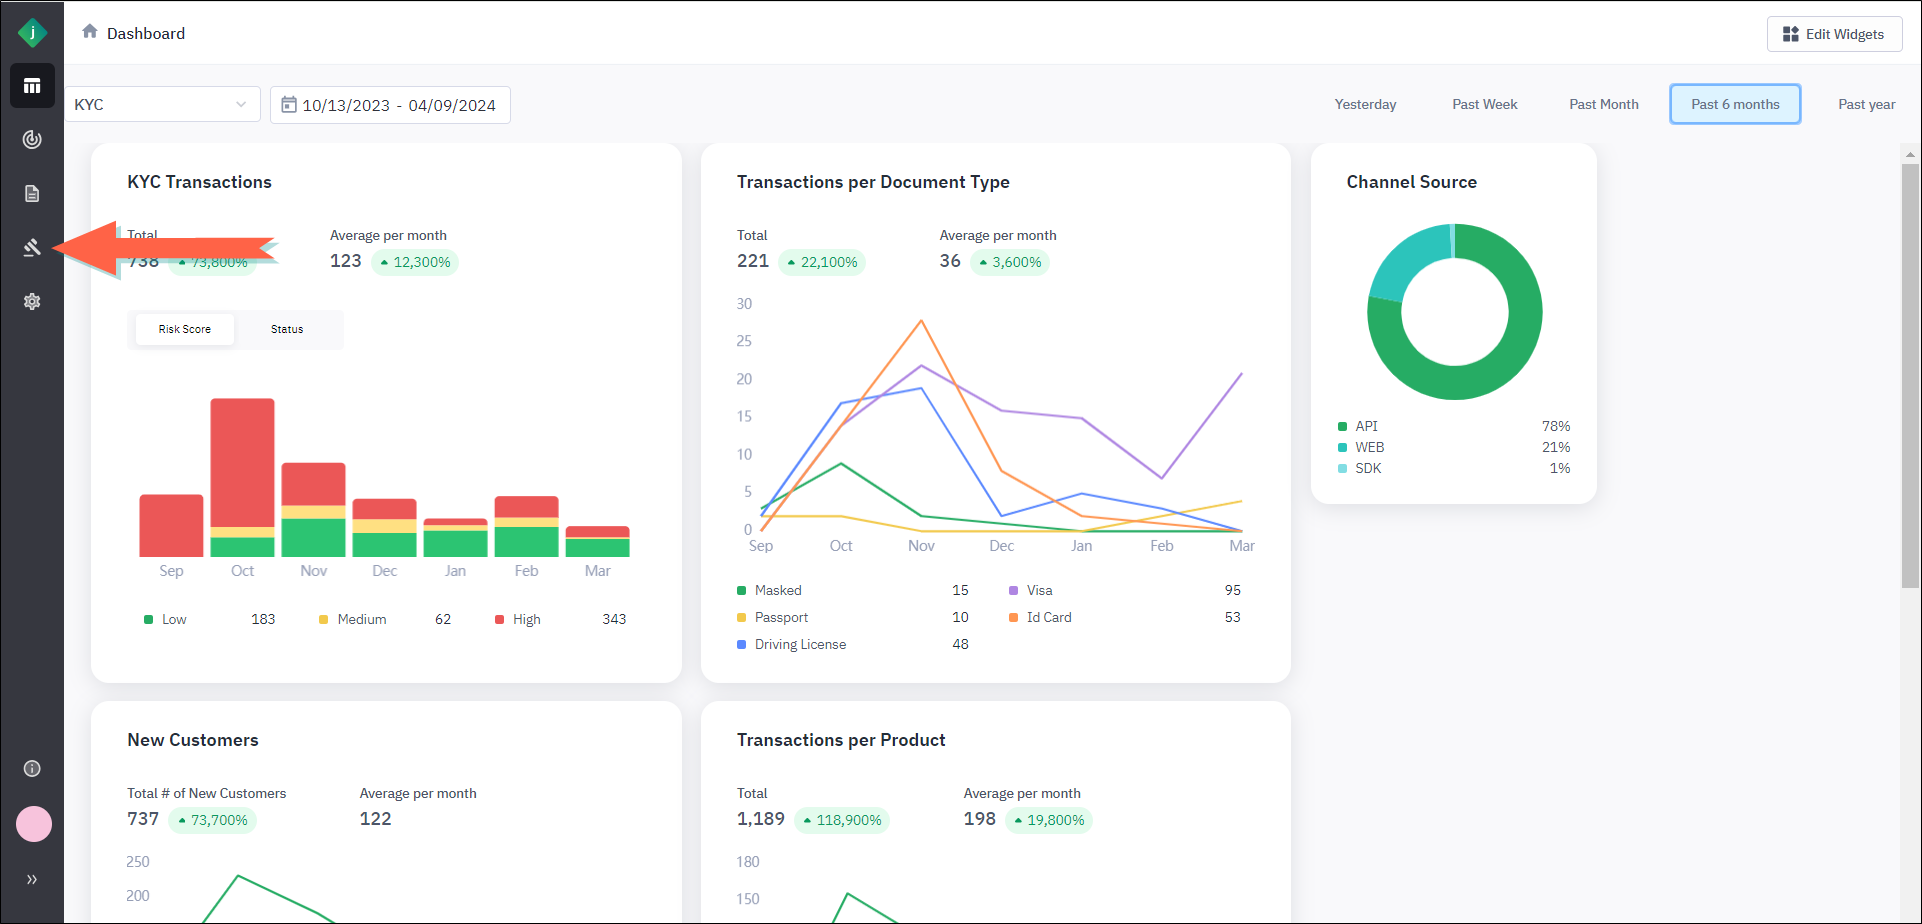Click the API legend color swatch
The height and width of the screenshot is (924, 1922).
[x=1342, y=426]
